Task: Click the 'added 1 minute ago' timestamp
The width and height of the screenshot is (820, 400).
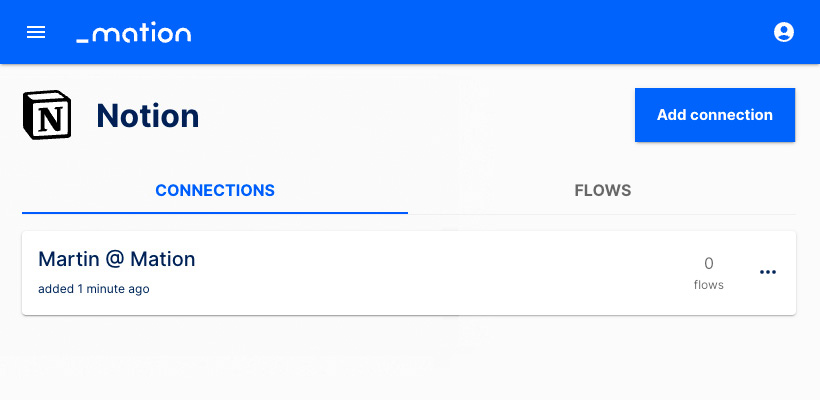Action: pos(94,289)
